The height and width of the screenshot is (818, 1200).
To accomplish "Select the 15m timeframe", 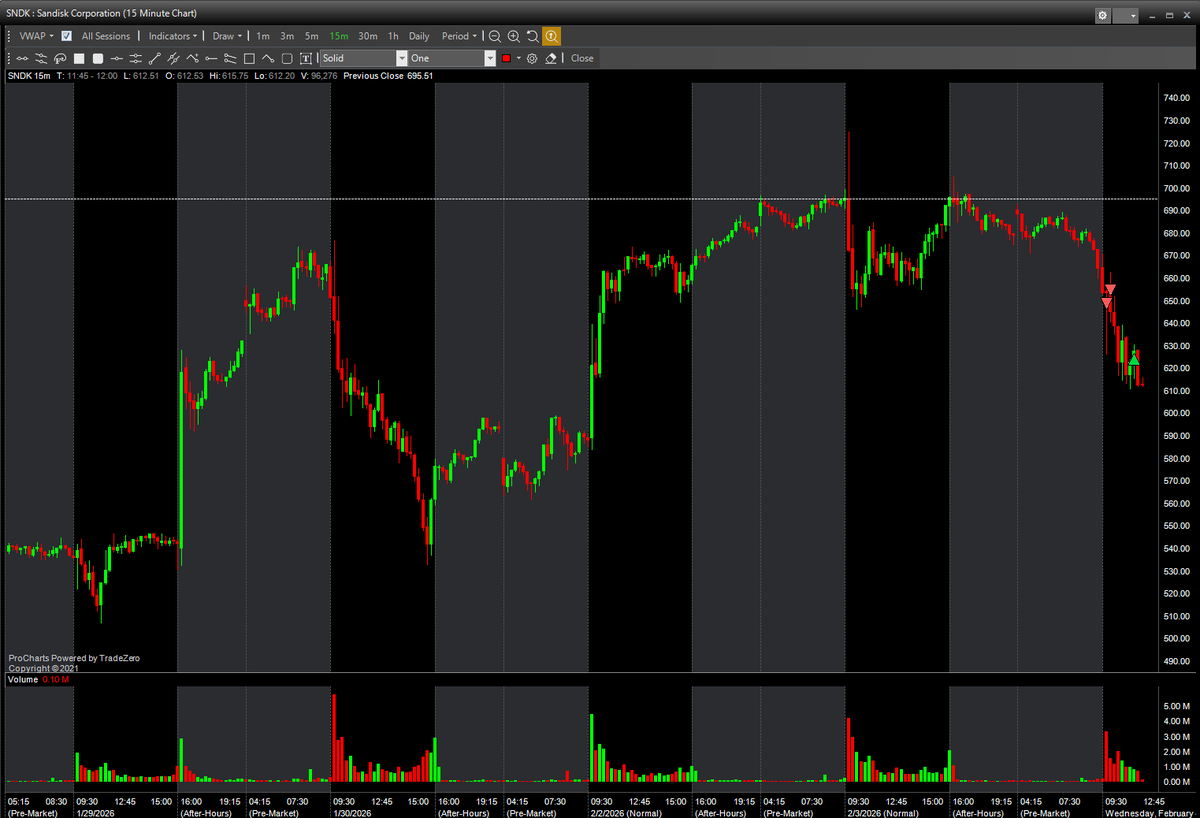I will tap(339, 36).
